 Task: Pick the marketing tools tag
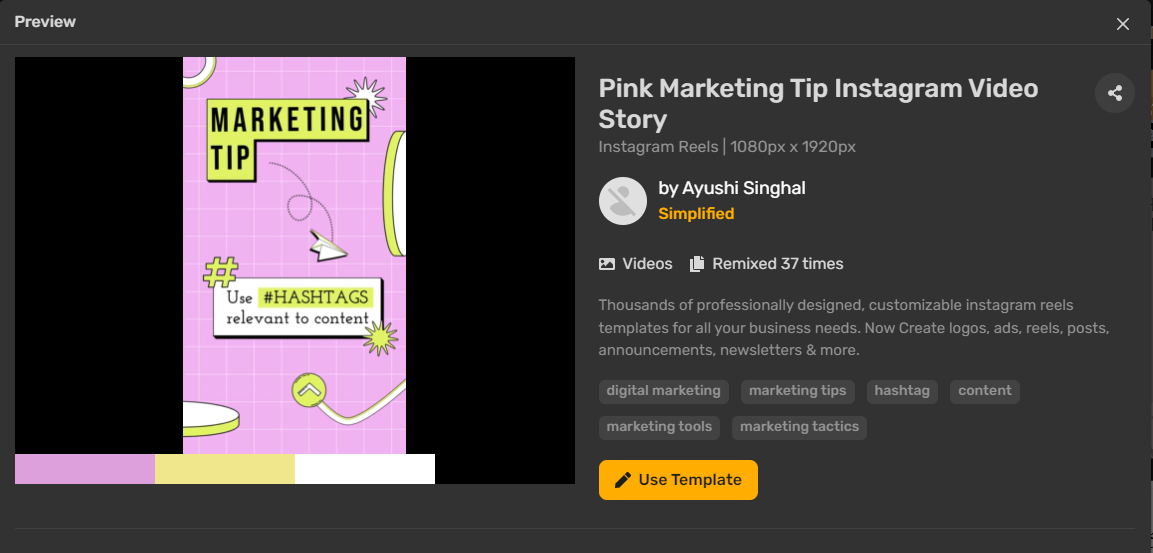click(x=660, y=427)
